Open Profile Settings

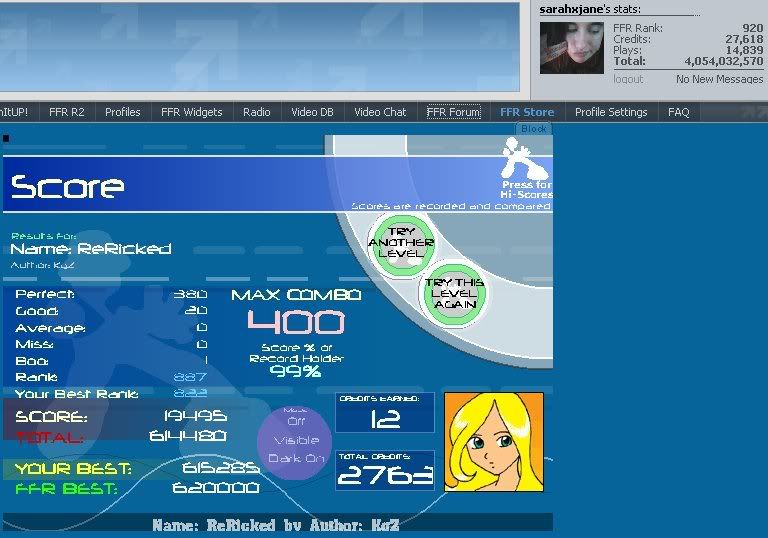tap(611, 112)
